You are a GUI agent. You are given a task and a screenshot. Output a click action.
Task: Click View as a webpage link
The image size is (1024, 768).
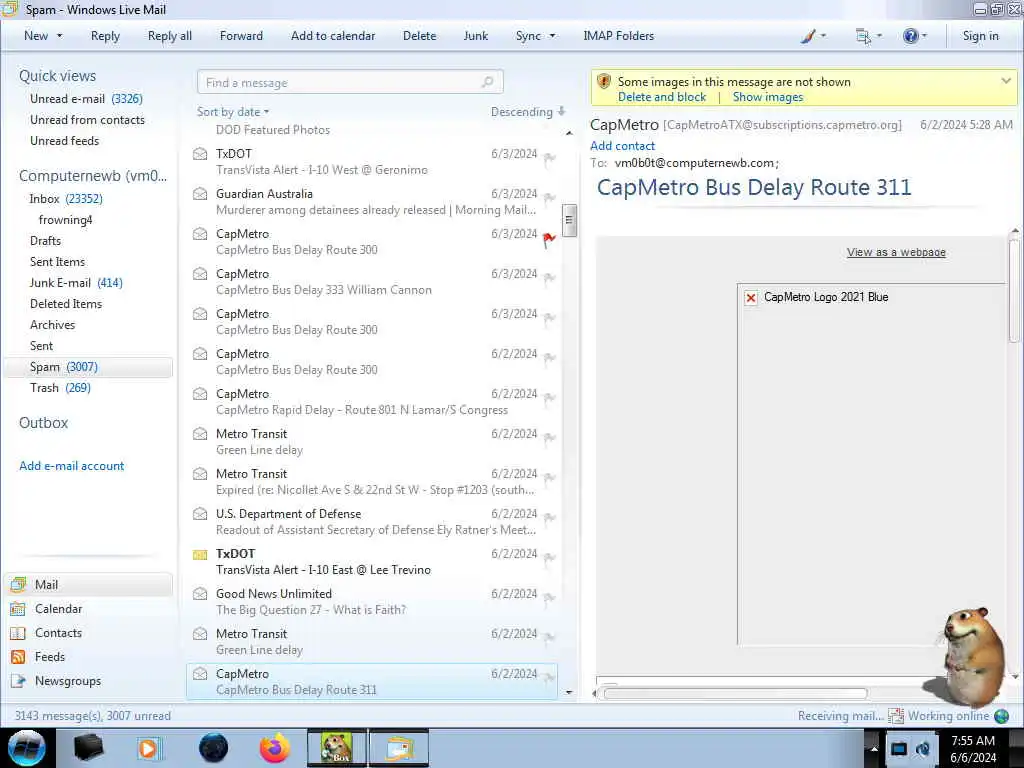tap(896, 252)
